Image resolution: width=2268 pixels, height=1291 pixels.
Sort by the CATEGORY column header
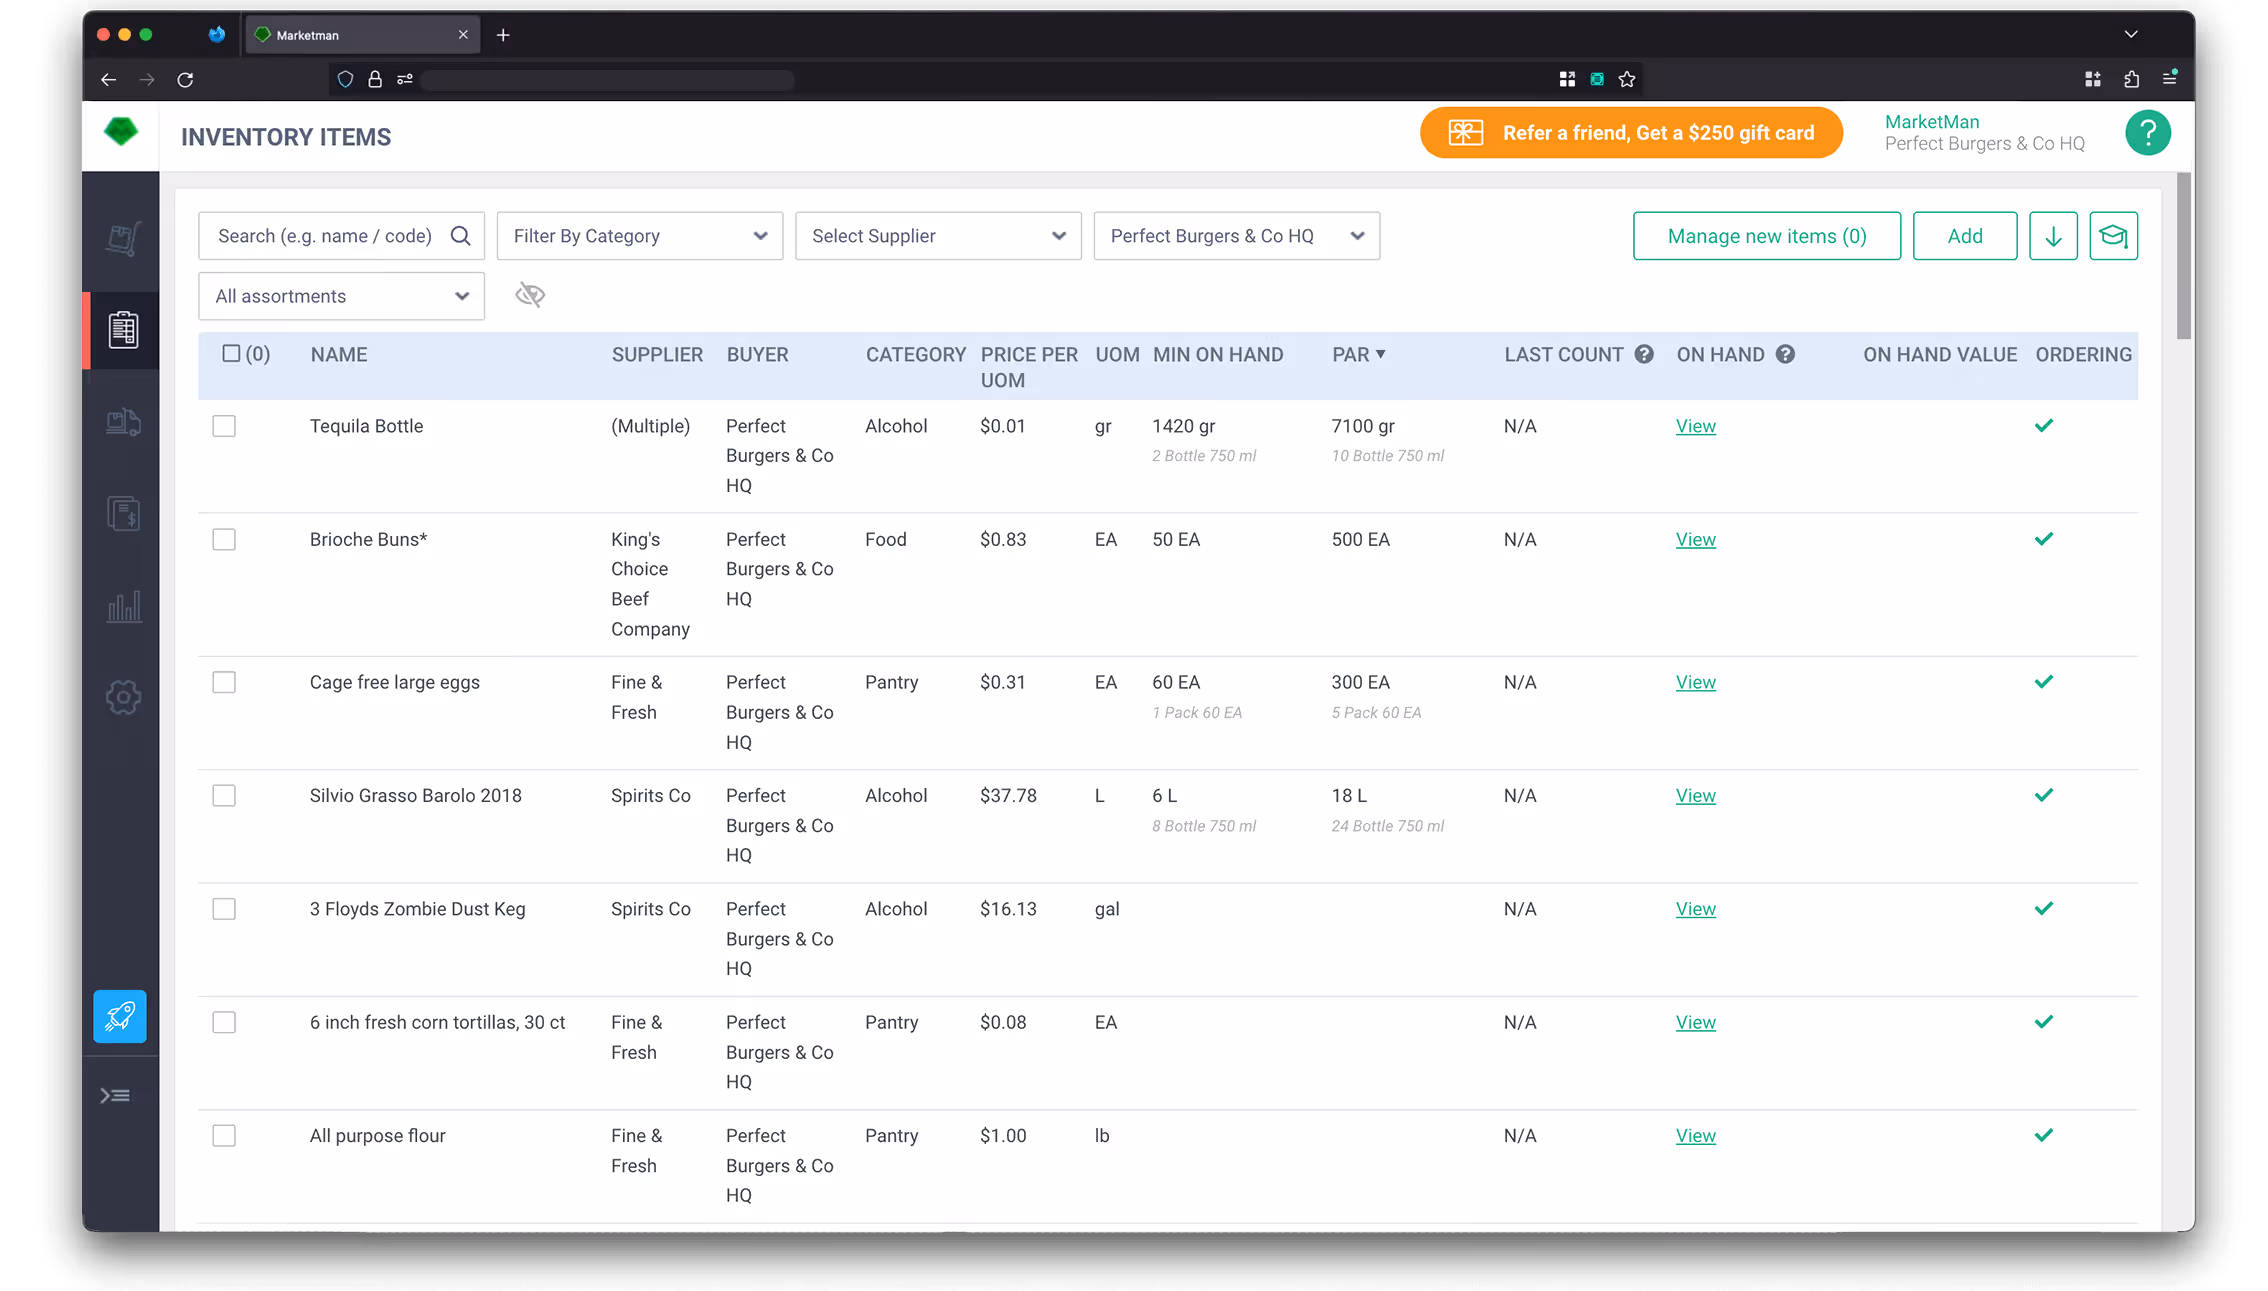(x=915, y=354)
